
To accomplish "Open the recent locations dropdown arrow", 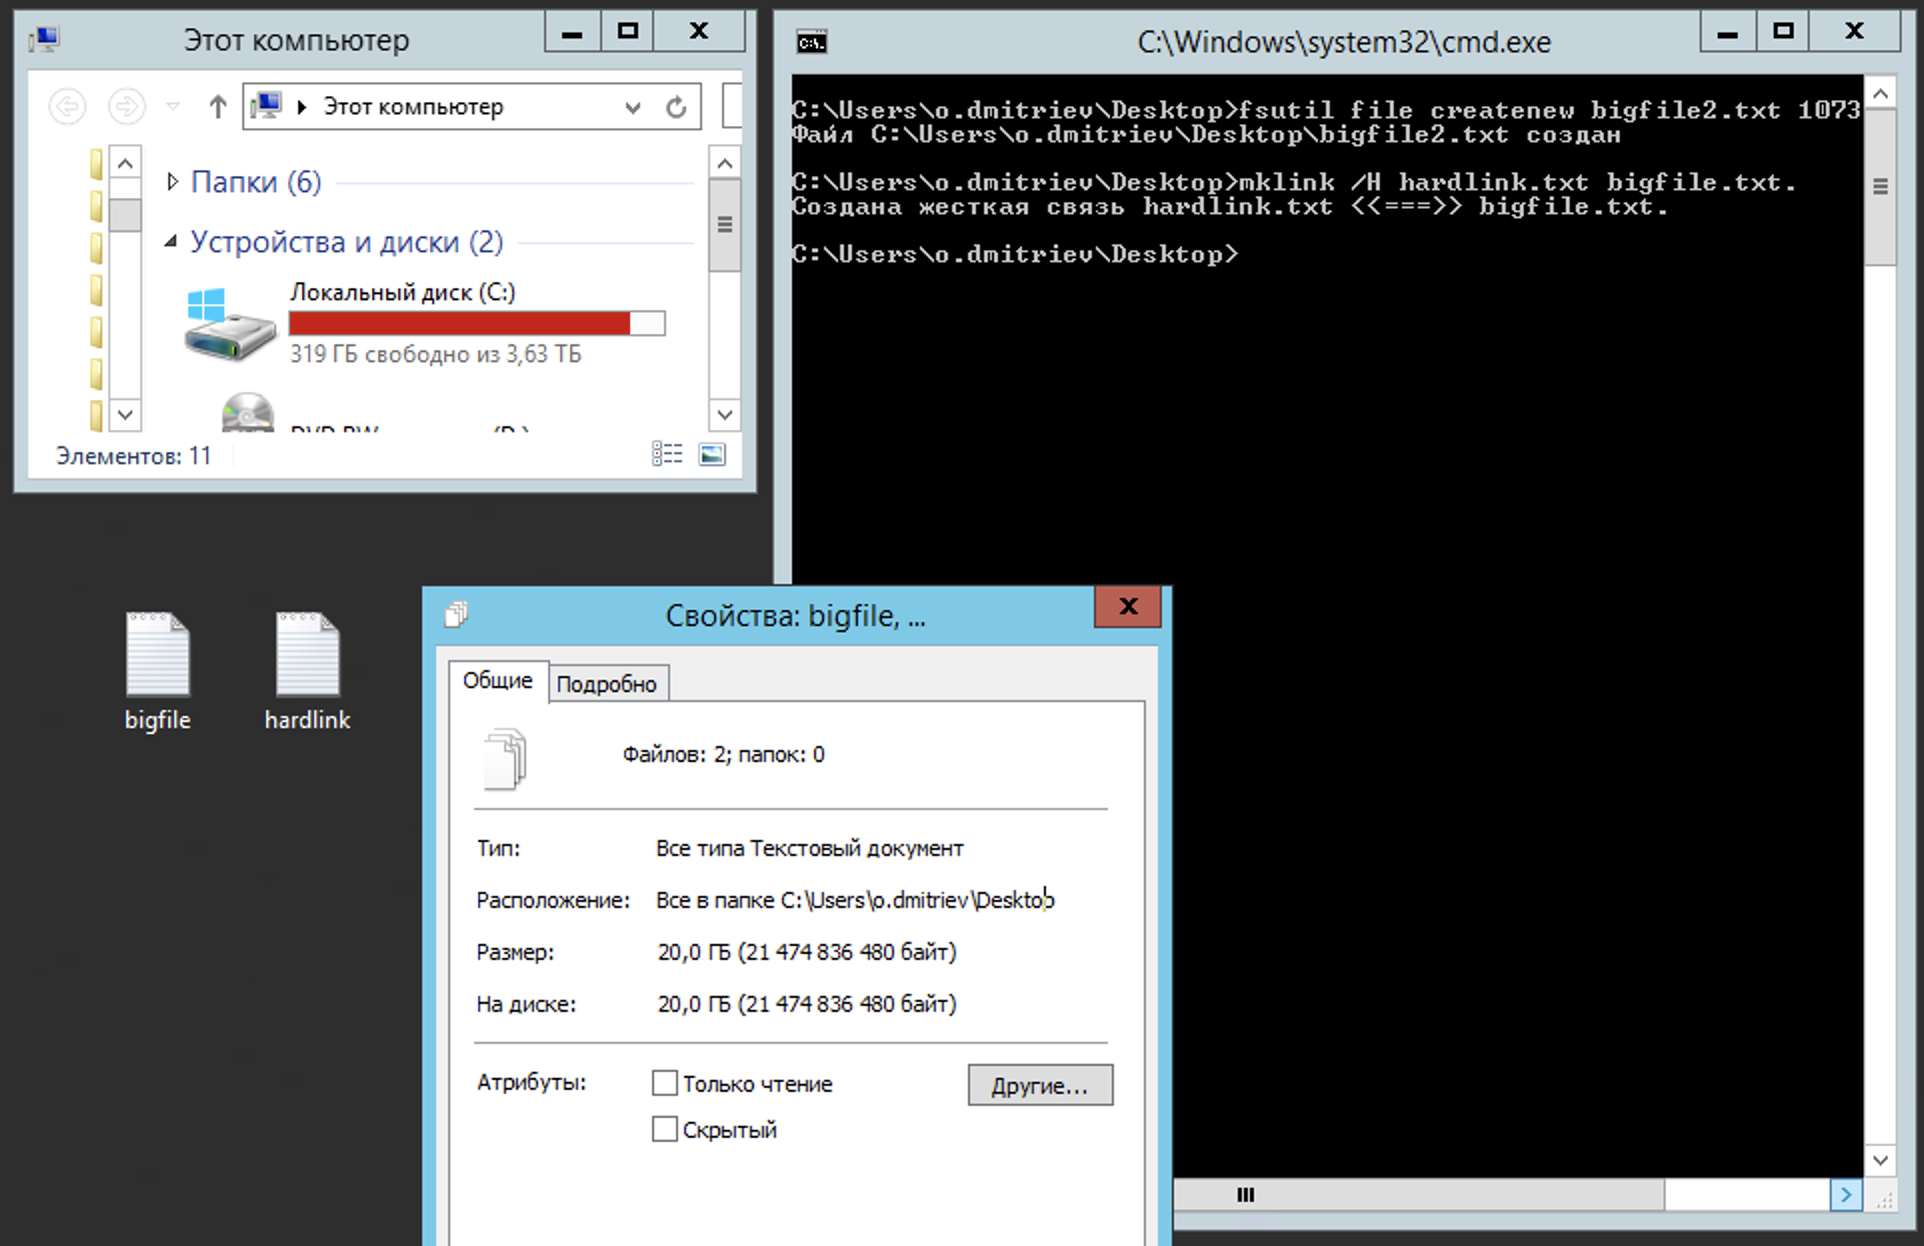I will 173,106.
